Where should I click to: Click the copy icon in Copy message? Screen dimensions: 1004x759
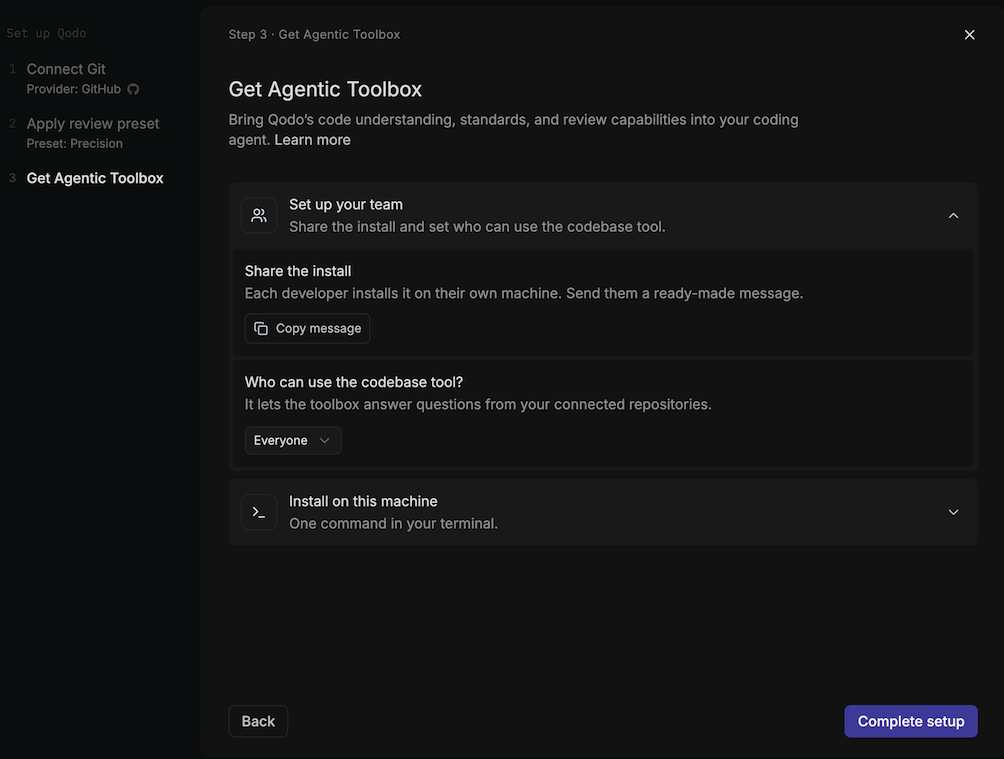click(x=261, y=329)
